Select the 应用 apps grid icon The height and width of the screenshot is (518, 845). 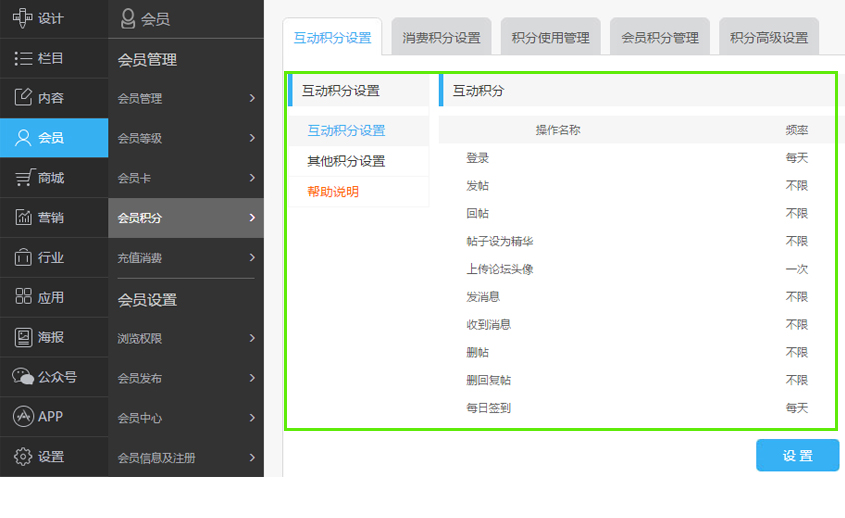coord(23,297)
